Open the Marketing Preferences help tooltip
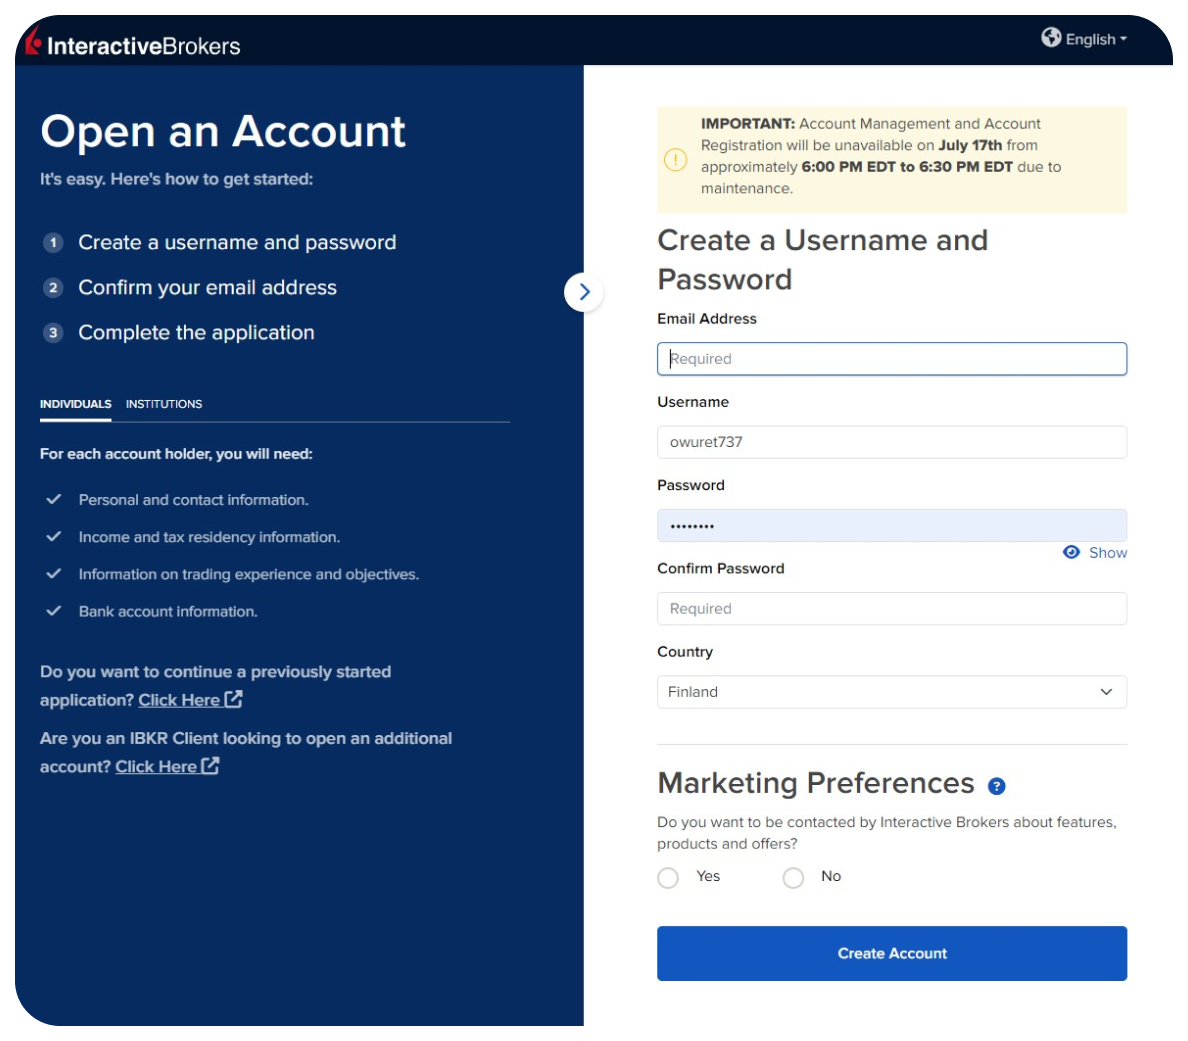Viewport: 1188px width, 1041px height. click(996, 787)
